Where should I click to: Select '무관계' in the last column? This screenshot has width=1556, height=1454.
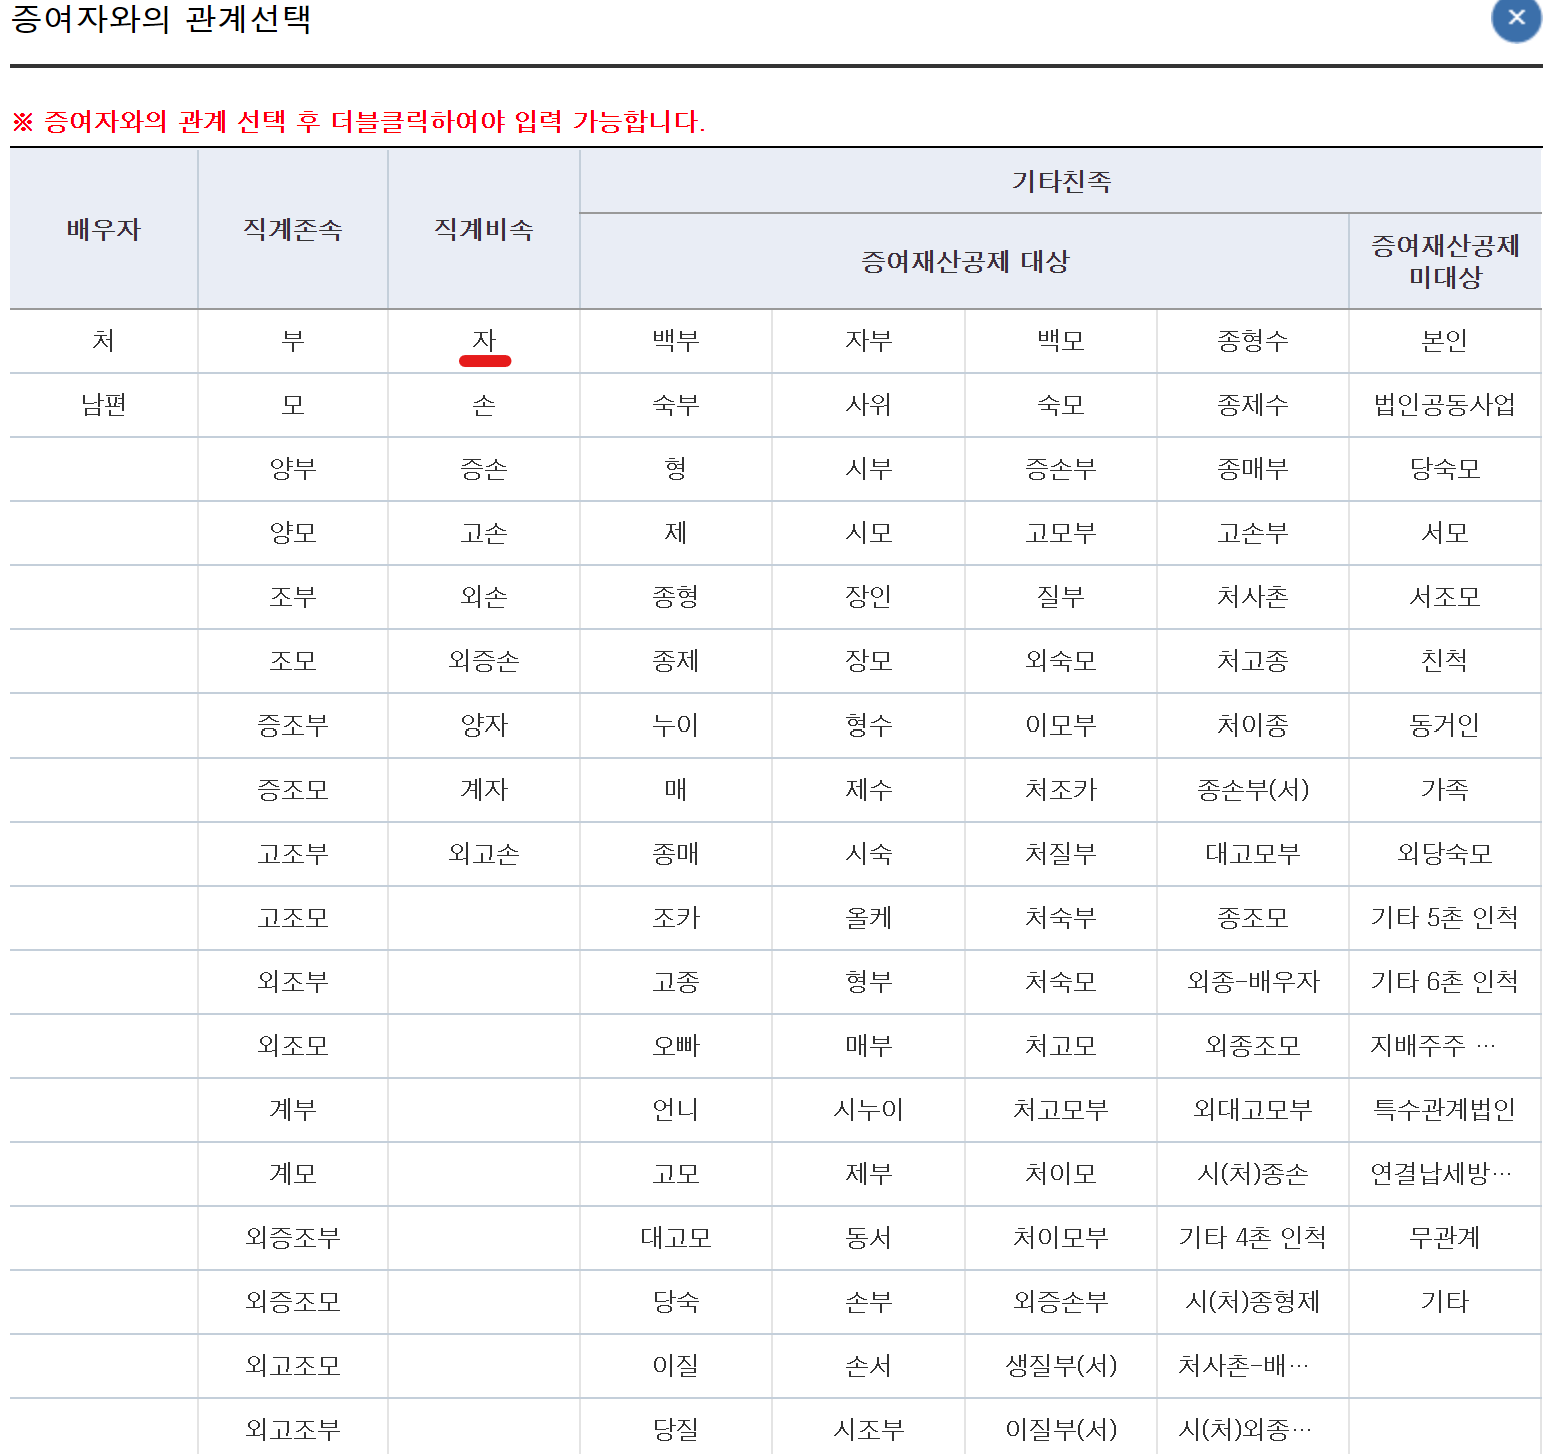click(1444, 1237)
